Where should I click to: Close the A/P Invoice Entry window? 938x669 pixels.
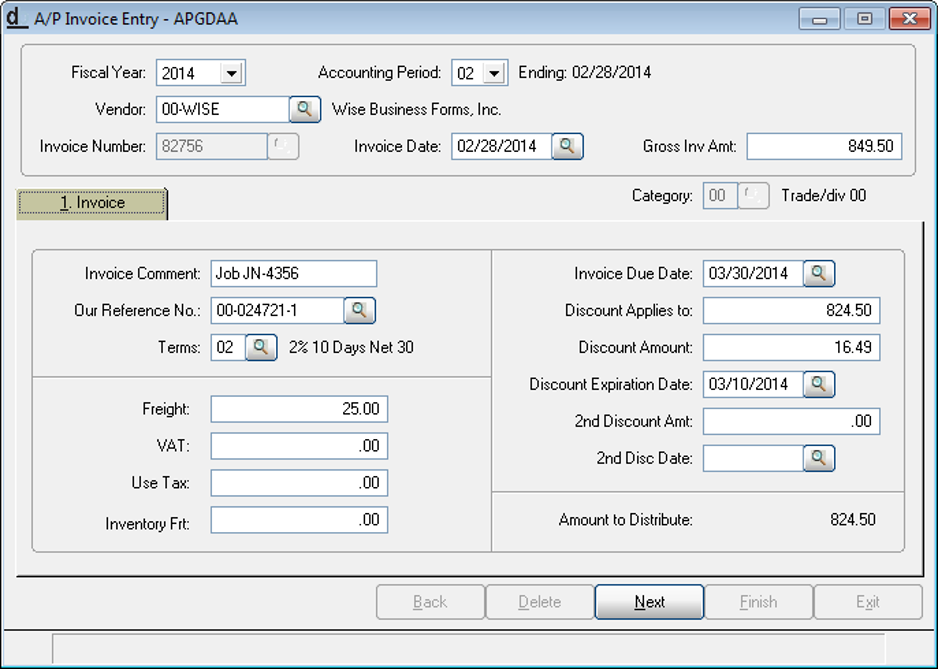point(909,19)
